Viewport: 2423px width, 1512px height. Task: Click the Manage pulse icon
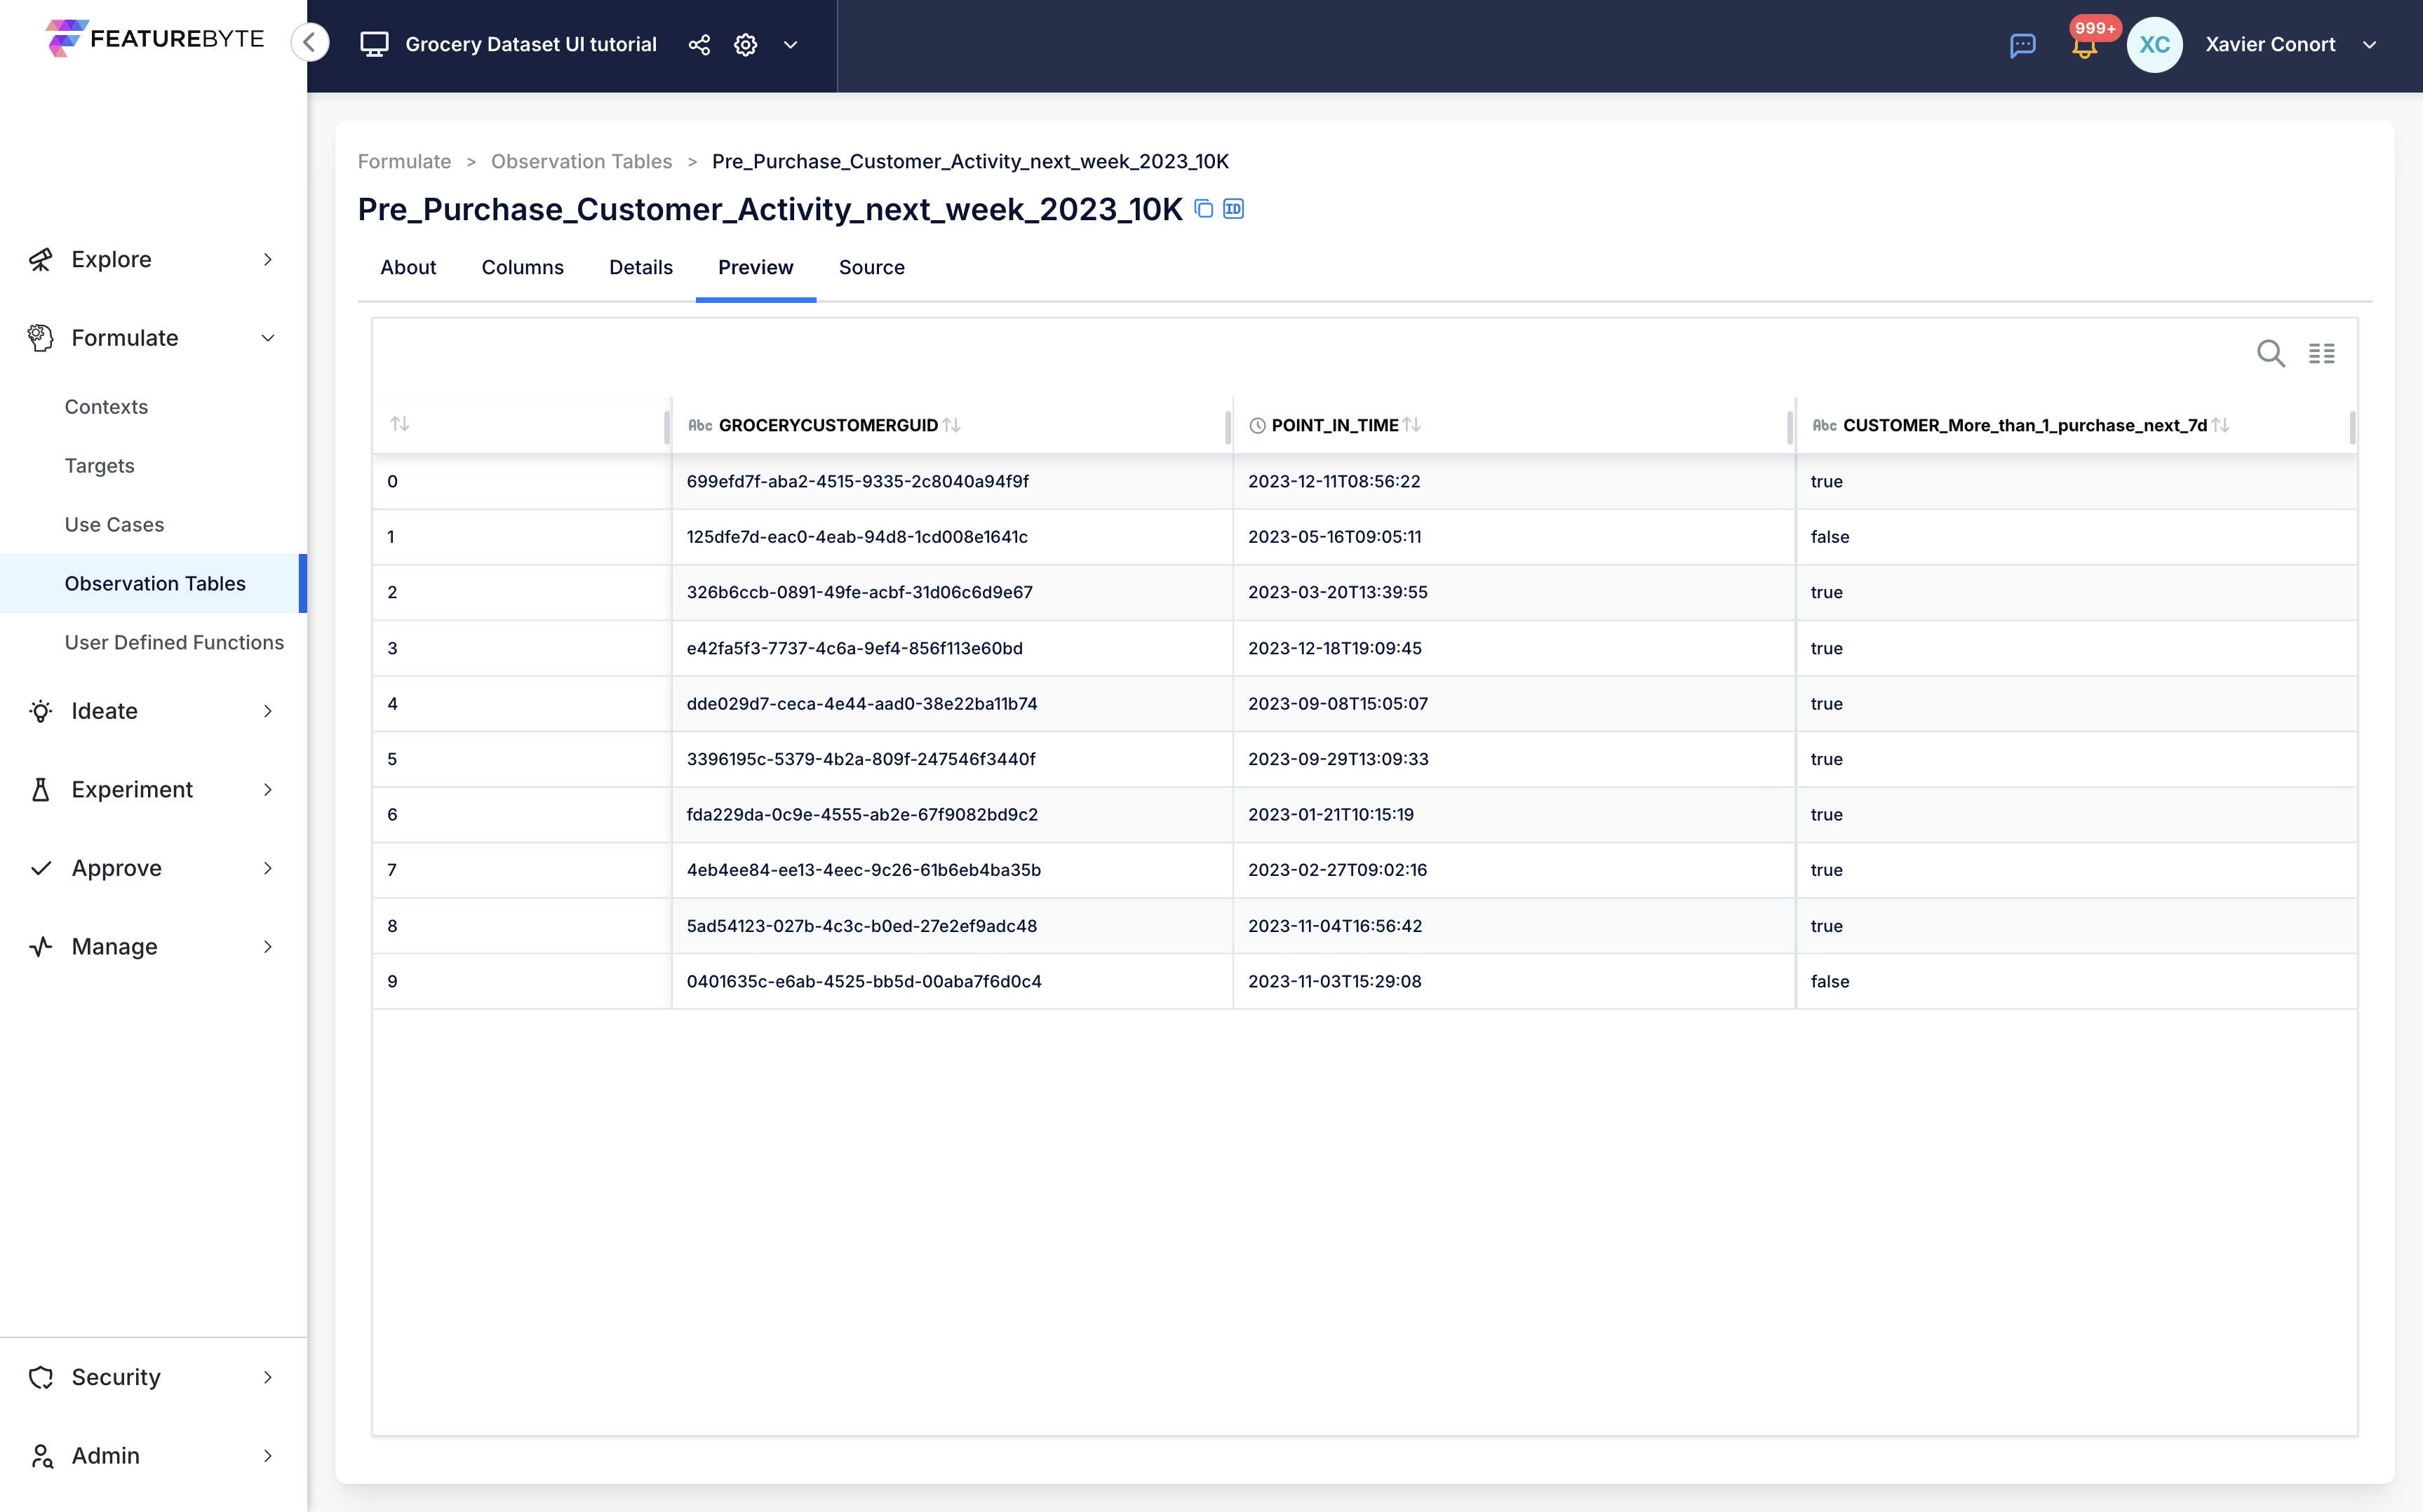point(40,946)
